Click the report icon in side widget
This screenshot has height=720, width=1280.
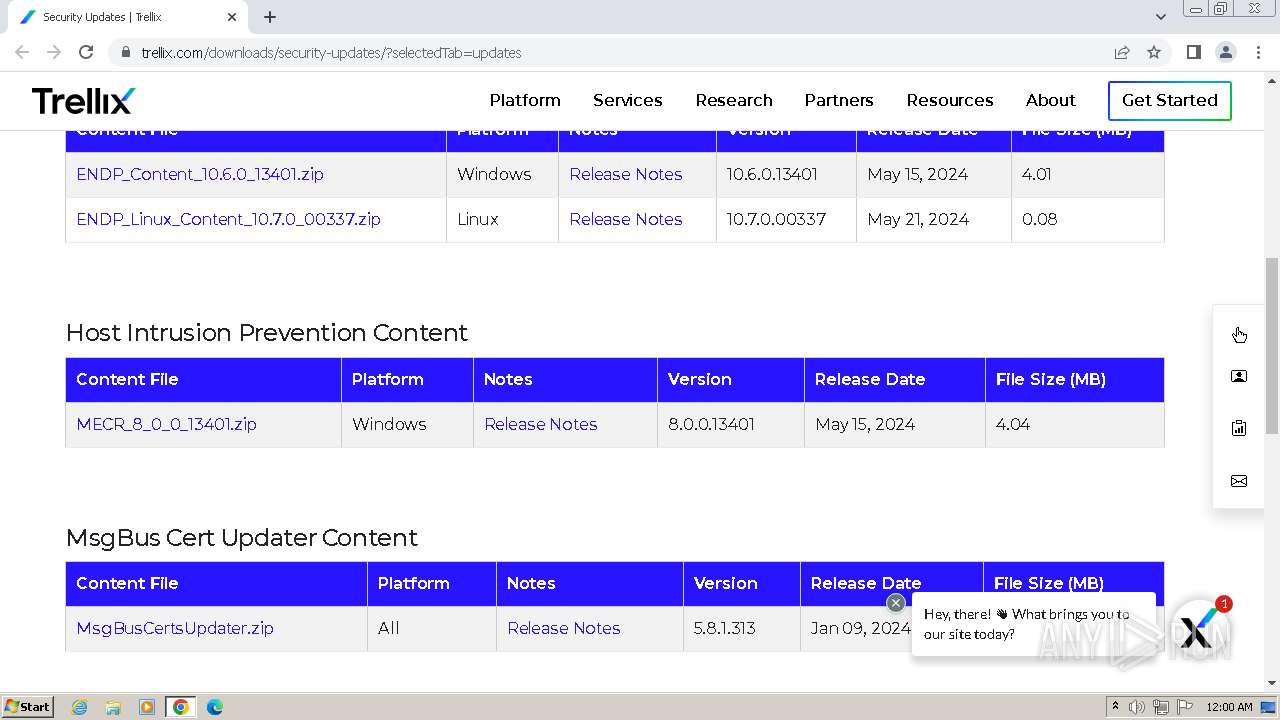pos(1239,428)
